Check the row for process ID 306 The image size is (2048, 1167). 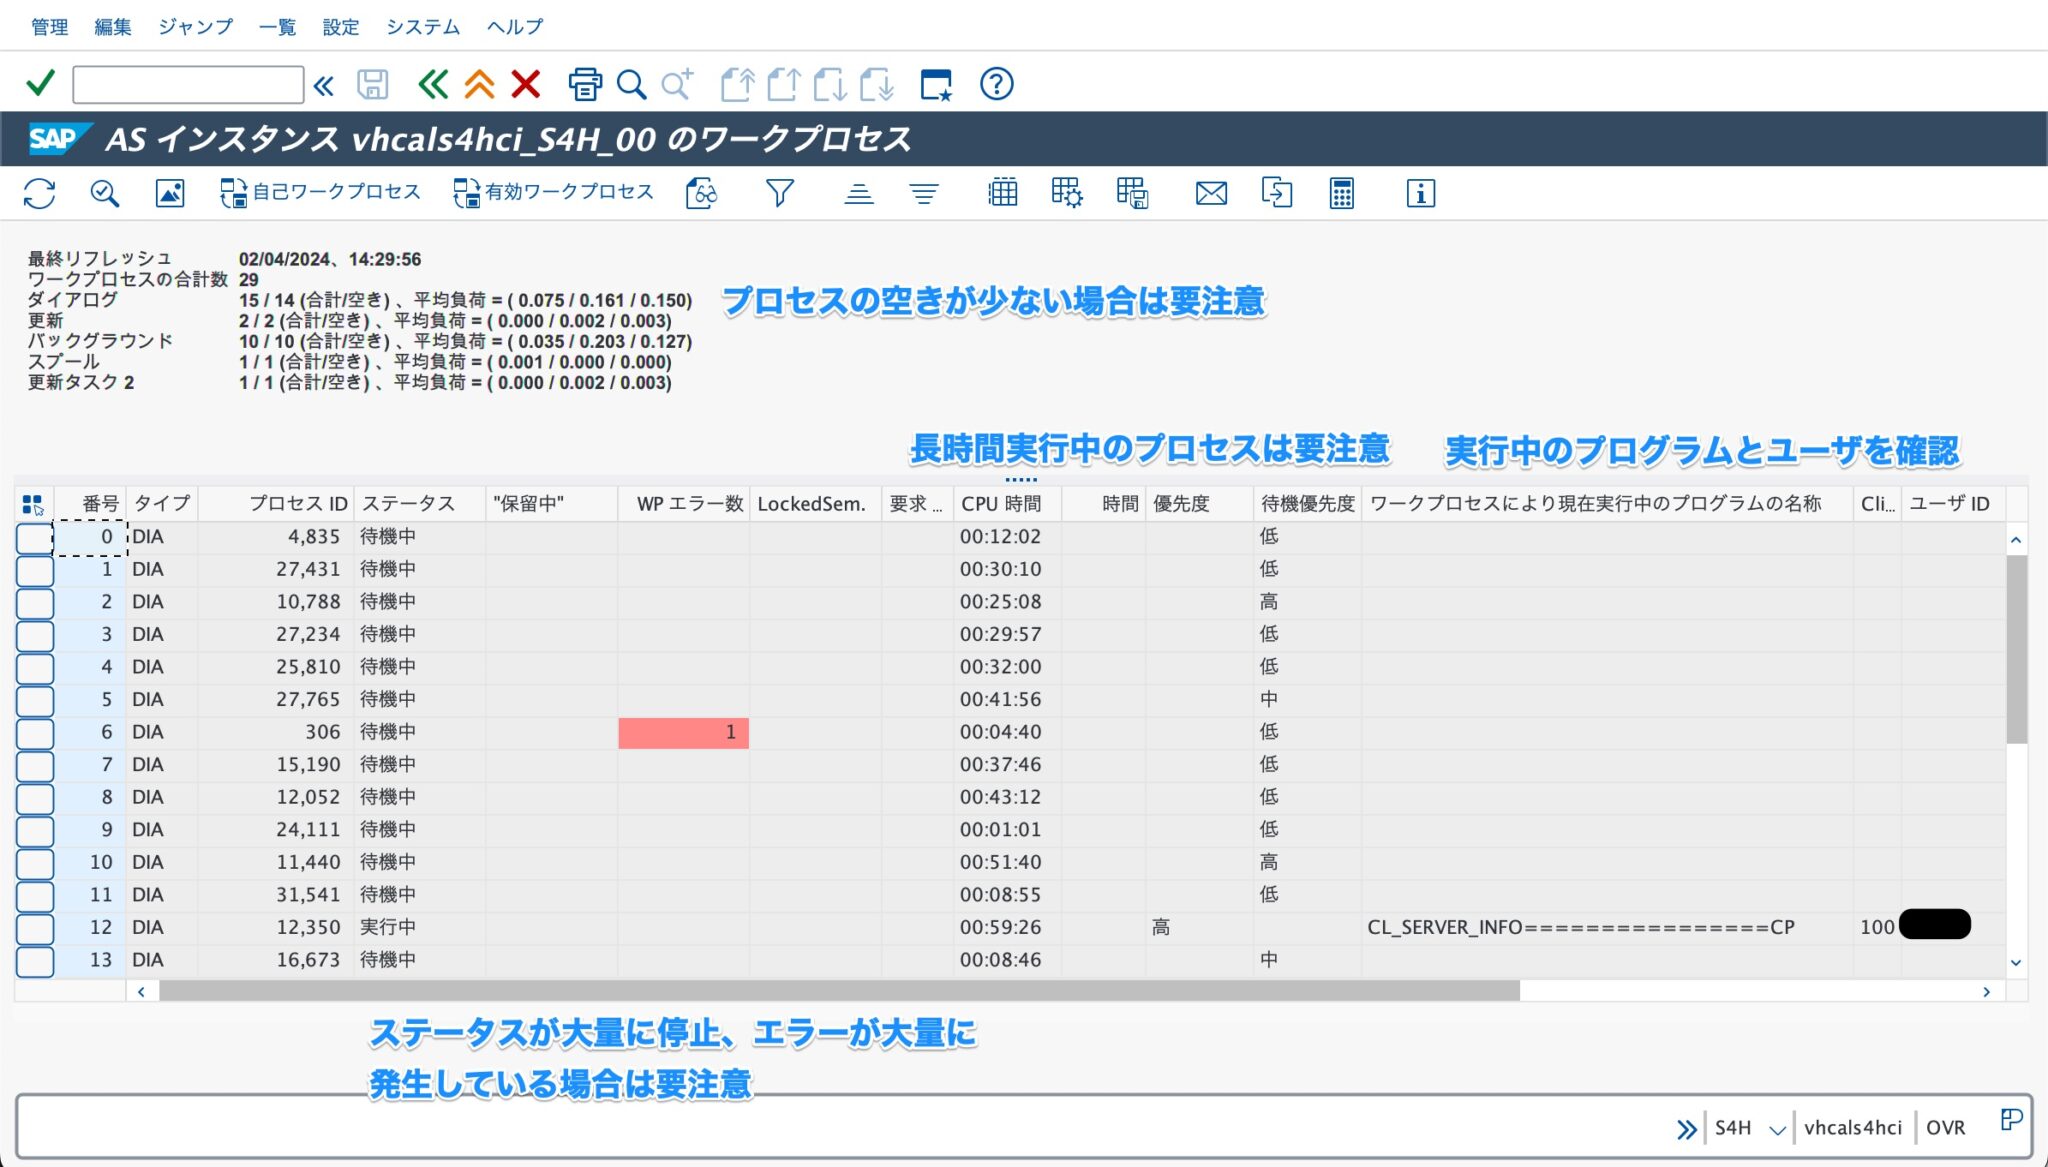click(34, 732)
